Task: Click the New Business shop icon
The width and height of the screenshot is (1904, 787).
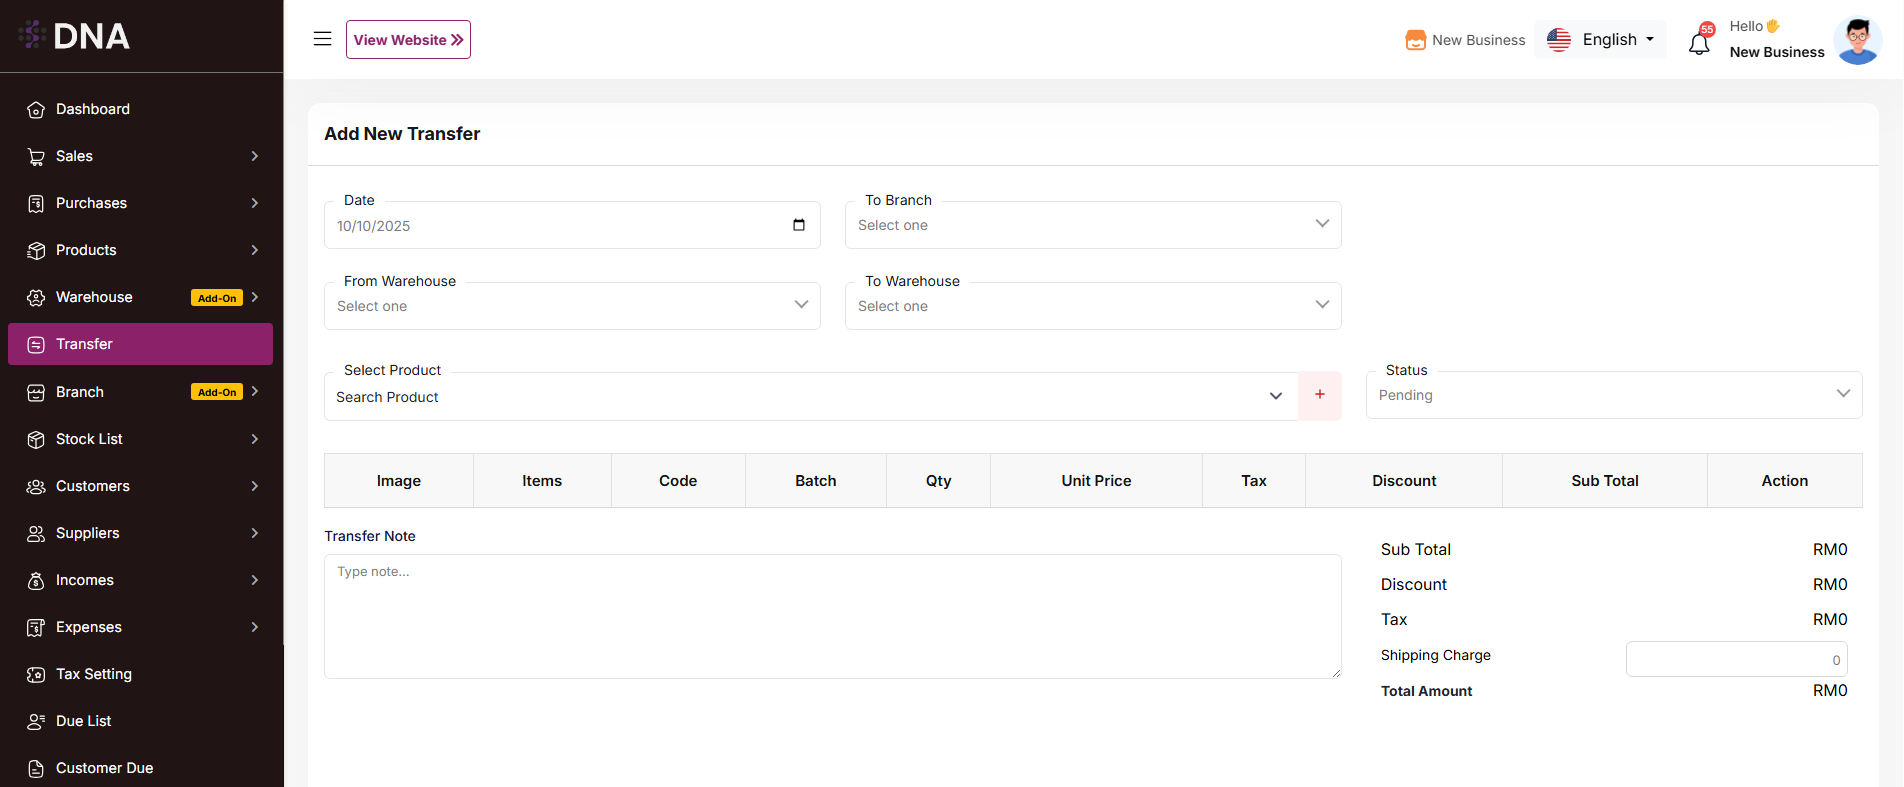Action: (x=1415, y=40)
